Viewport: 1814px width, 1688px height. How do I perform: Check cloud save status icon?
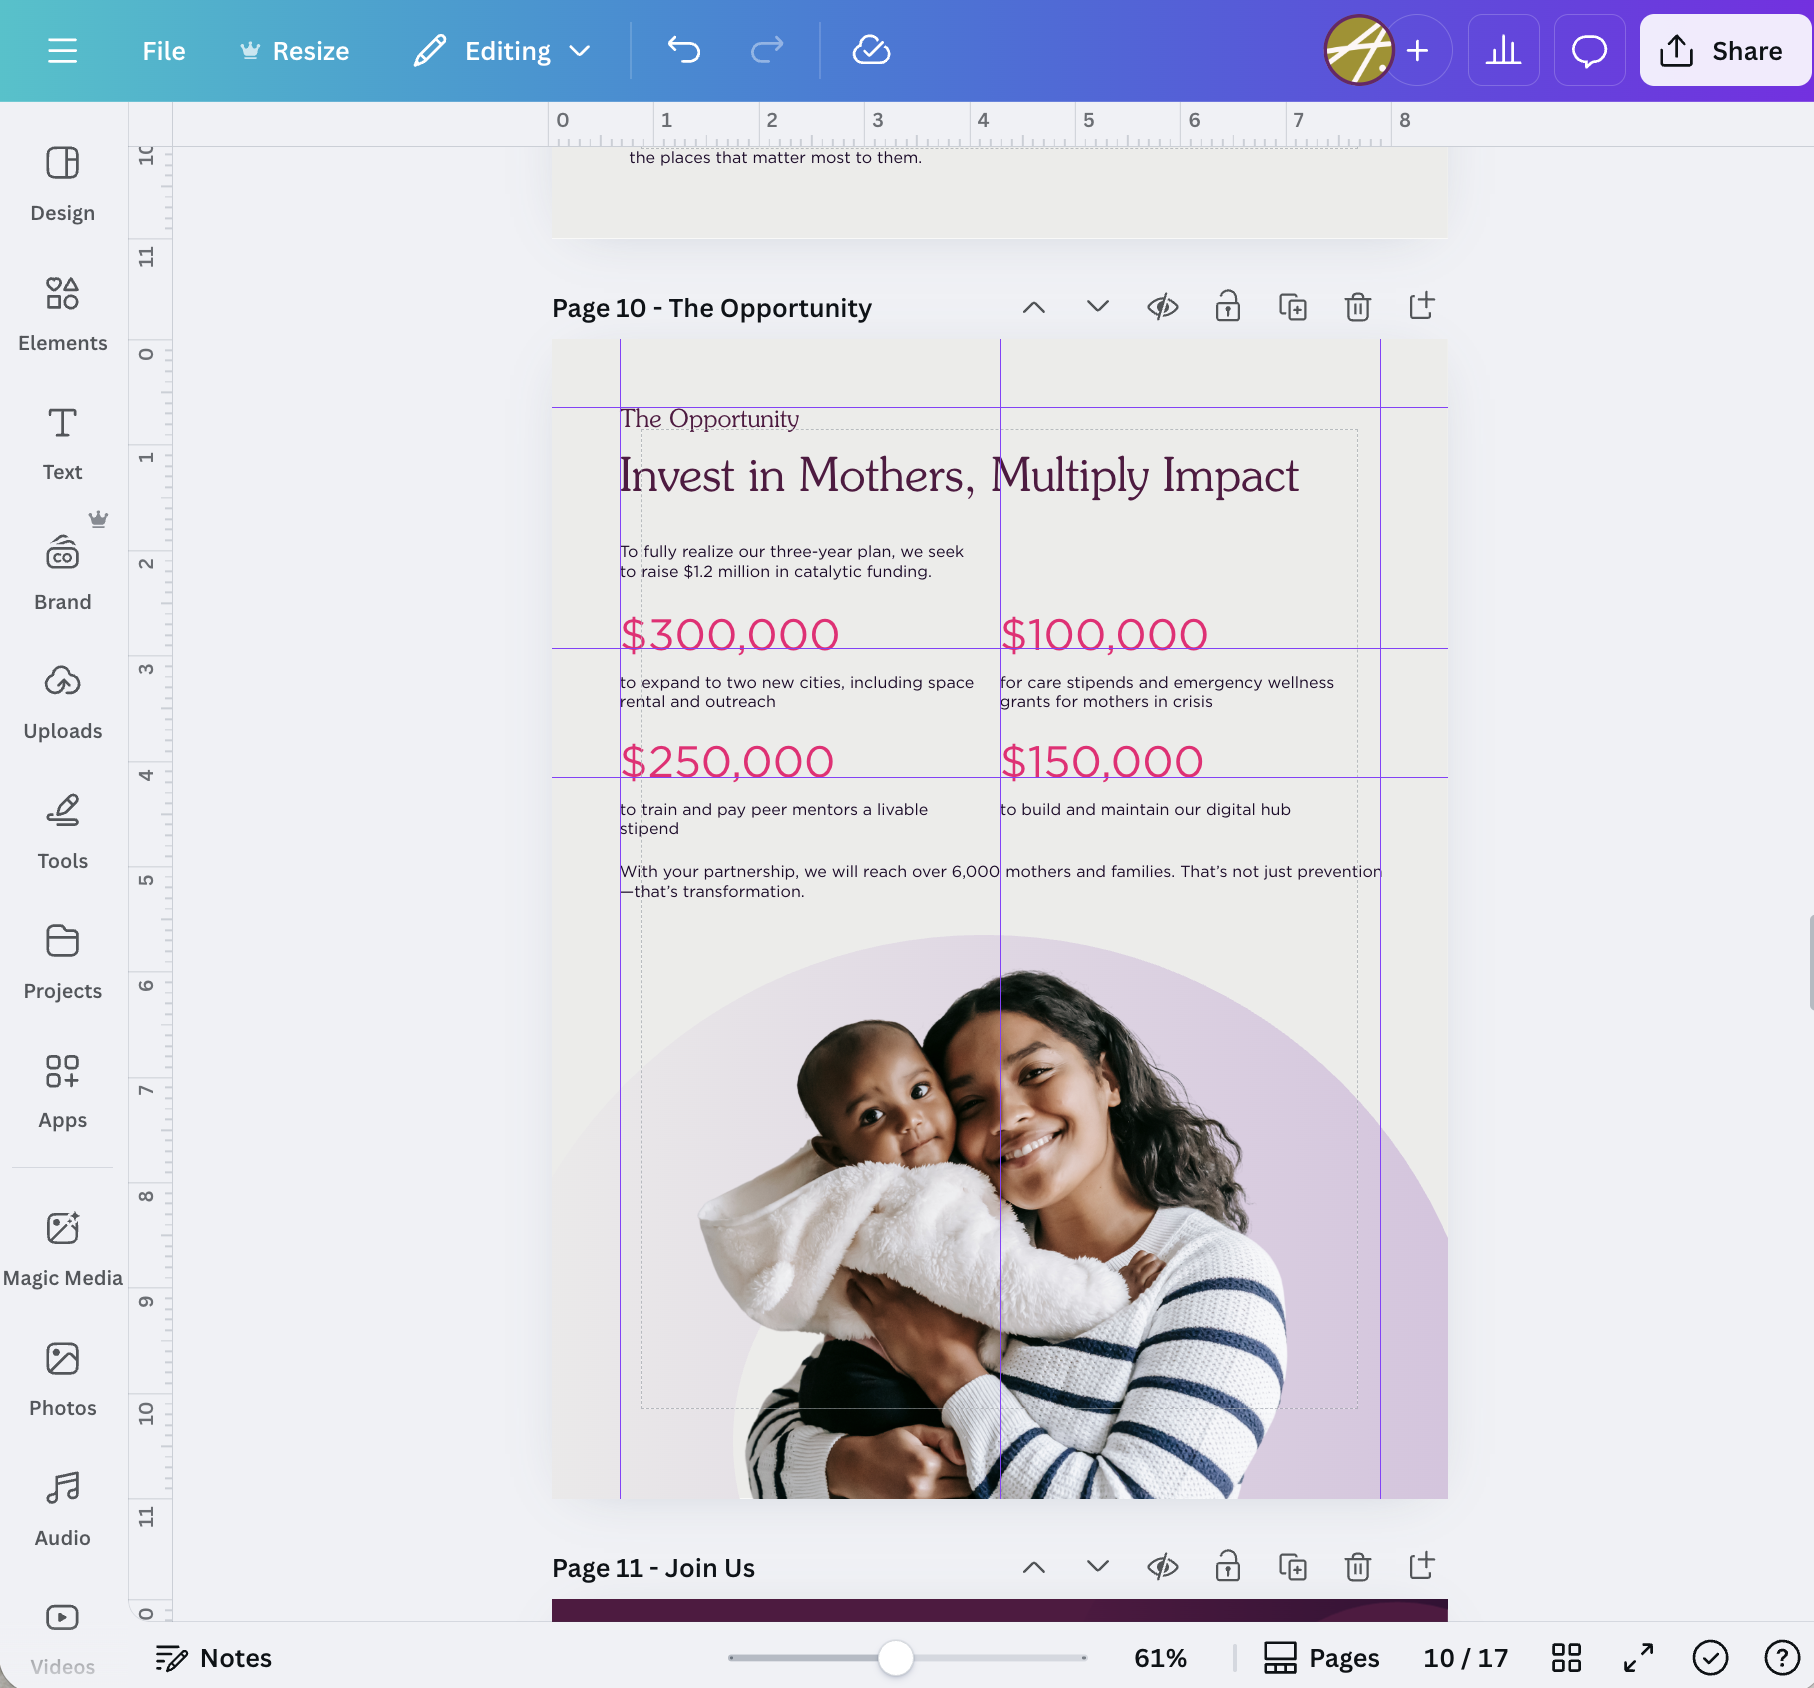(x=871, y=50)
